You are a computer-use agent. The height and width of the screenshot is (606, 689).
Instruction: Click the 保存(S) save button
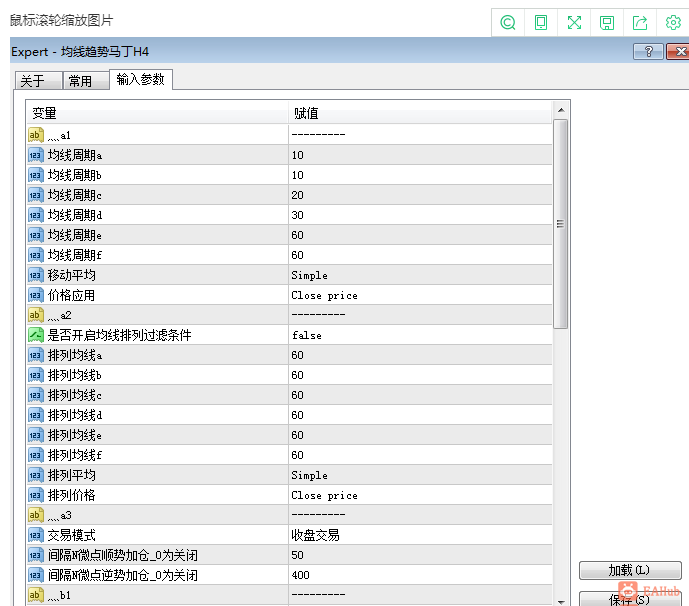click(630, 599)
